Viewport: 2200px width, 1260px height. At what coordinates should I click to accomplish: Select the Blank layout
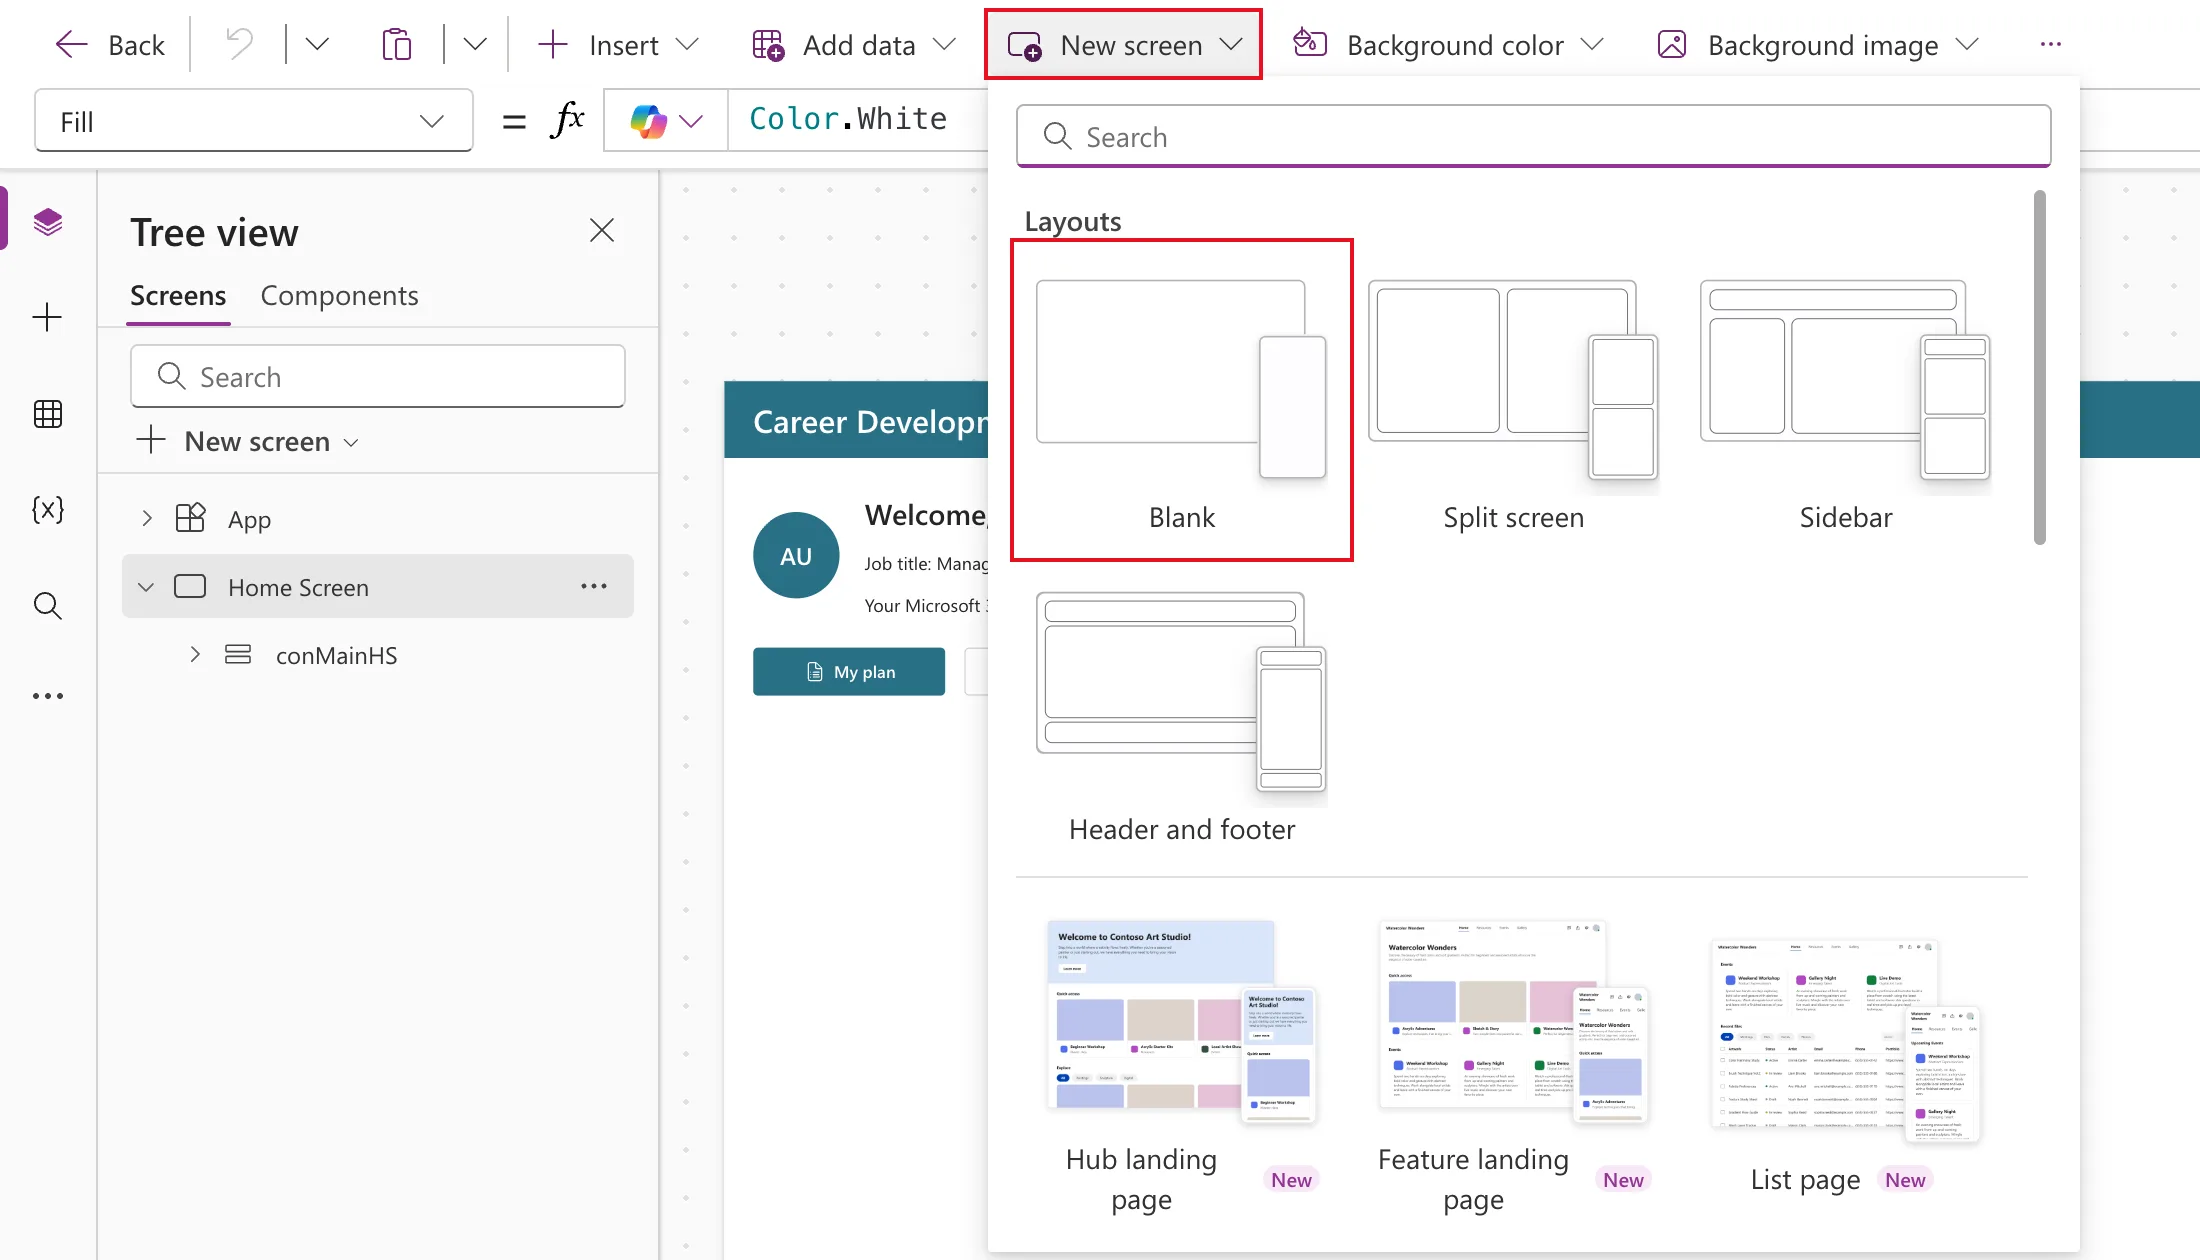(x=1182, y=400)
